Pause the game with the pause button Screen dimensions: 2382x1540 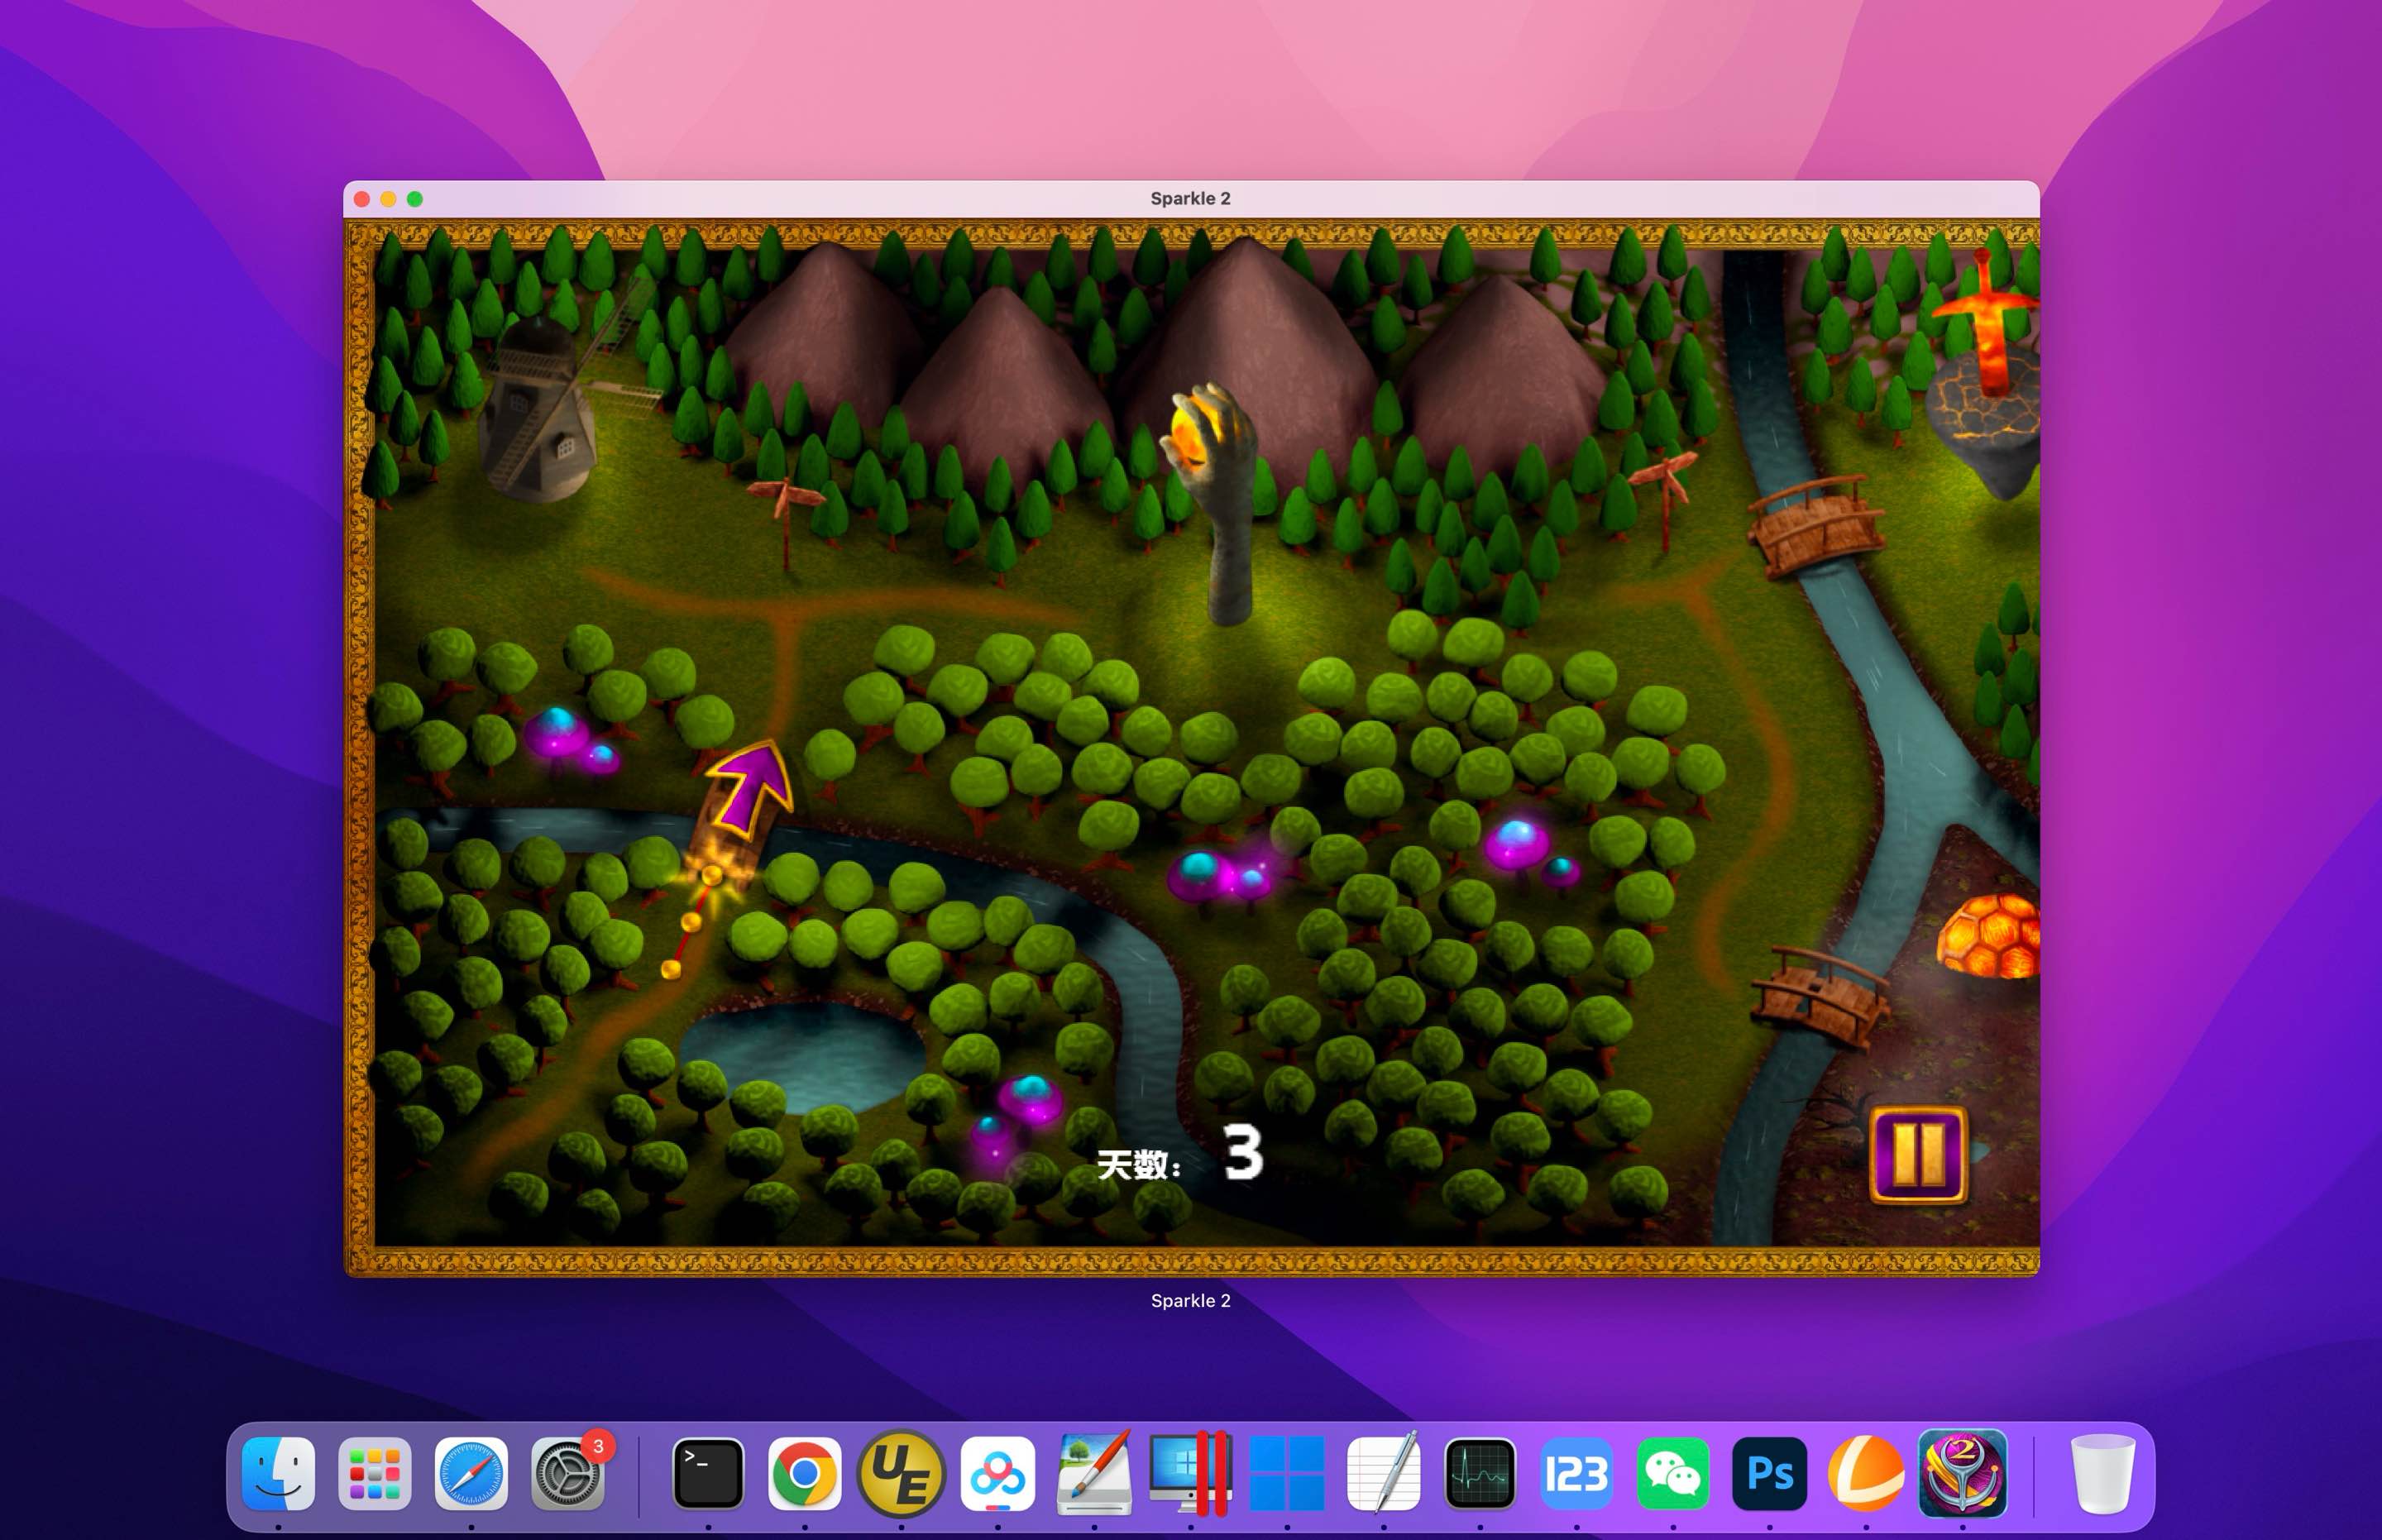coord(1918,1154)
